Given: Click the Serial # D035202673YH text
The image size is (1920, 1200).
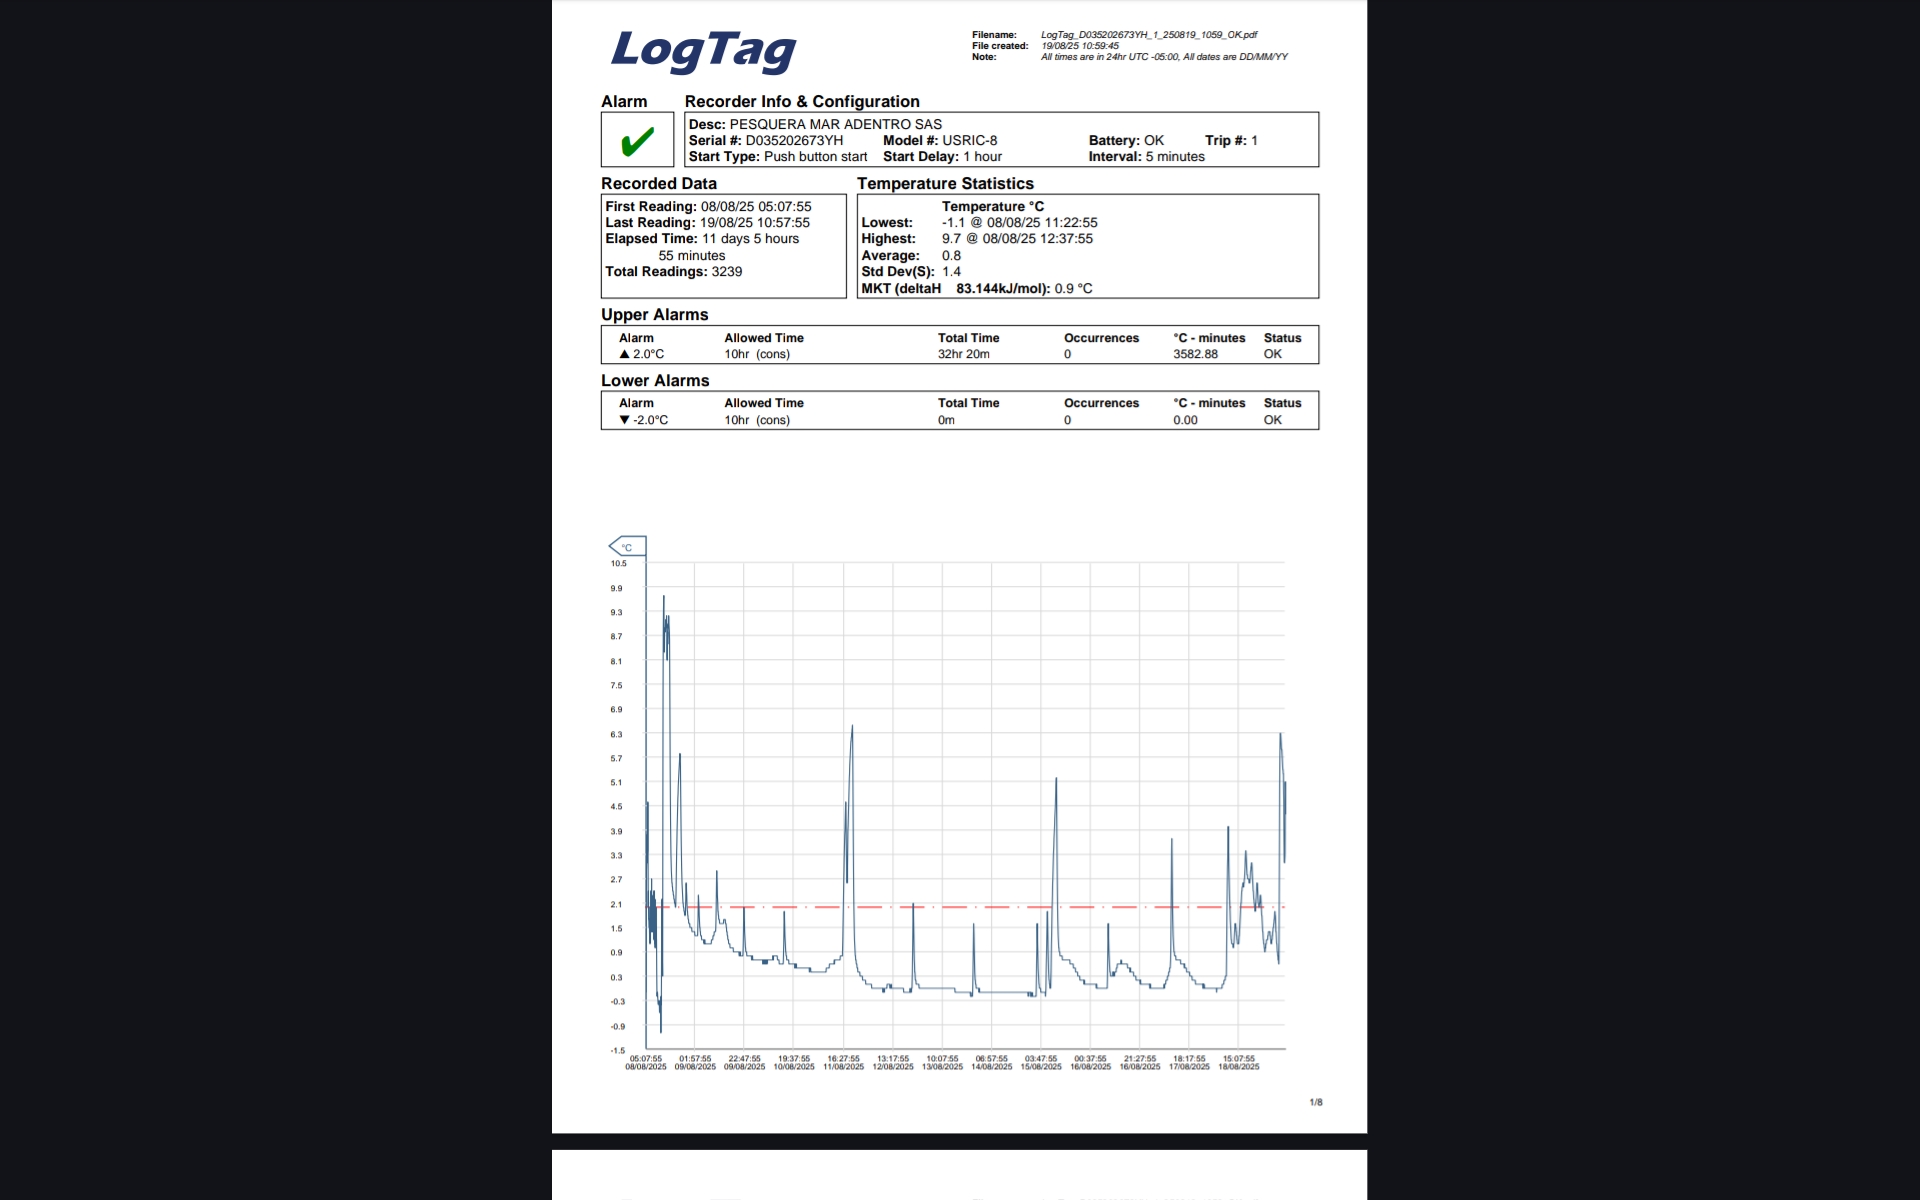Looking at the screenshot, I should 766,141.
